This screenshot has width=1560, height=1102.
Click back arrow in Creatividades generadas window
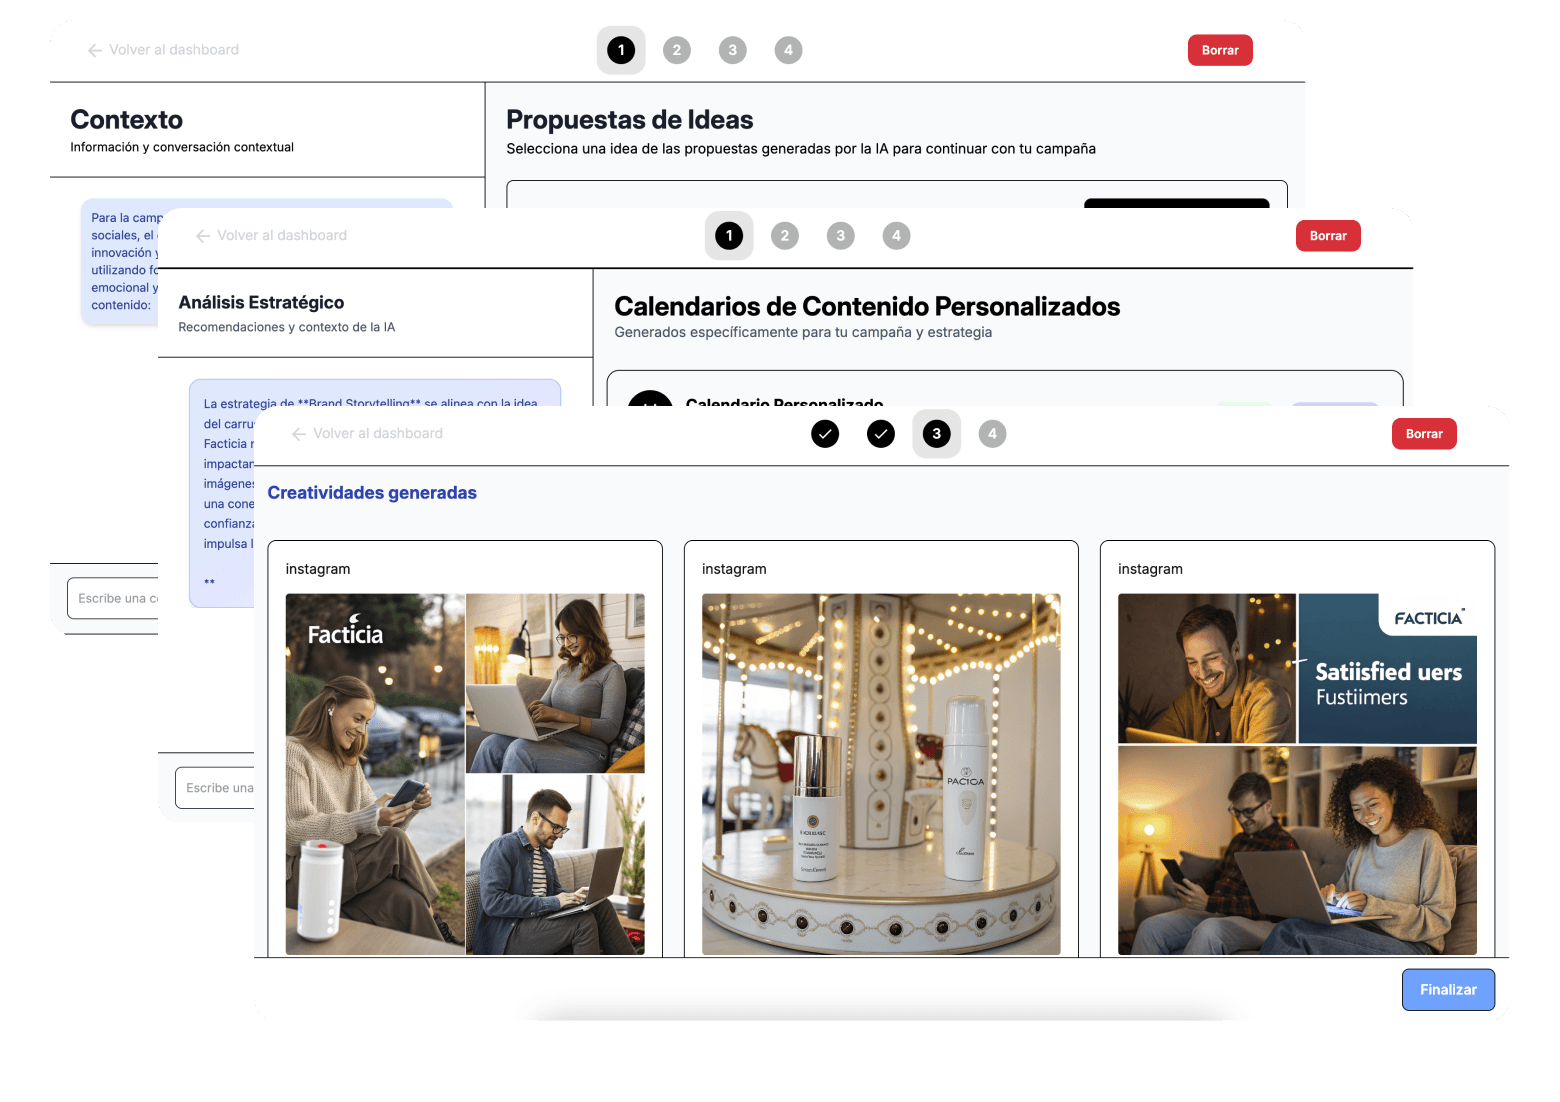[299, 434]
